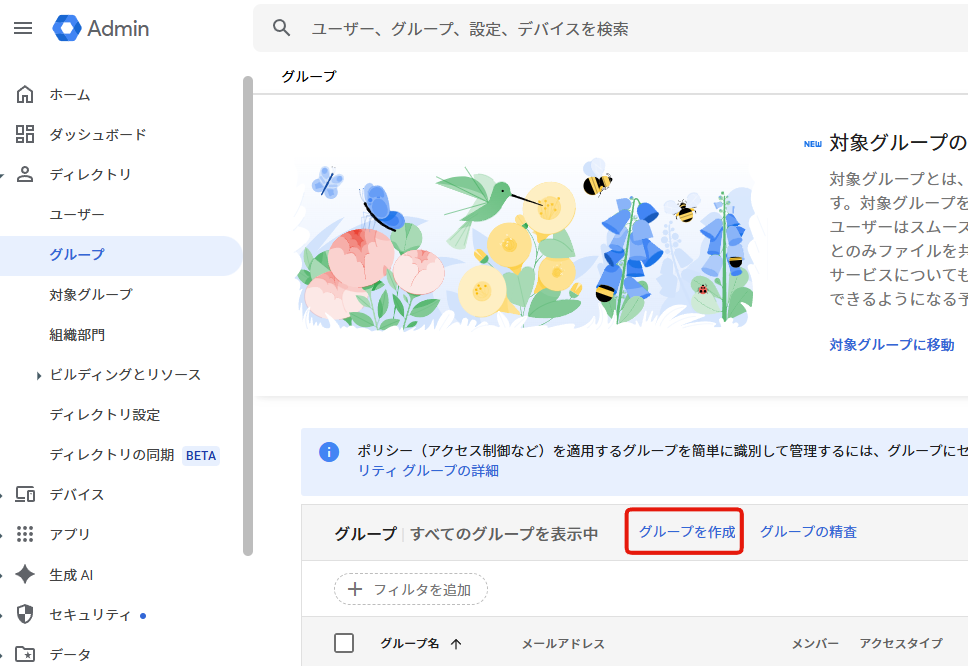
Task: Sort by グループ名 column arrow
Action: 457,644
